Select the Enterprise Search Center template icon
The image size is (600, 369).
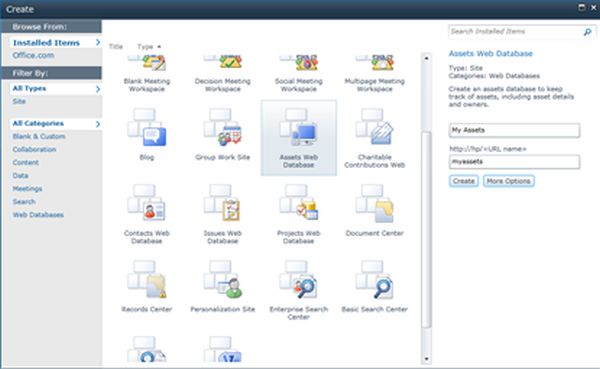click(x=299, y=280)
